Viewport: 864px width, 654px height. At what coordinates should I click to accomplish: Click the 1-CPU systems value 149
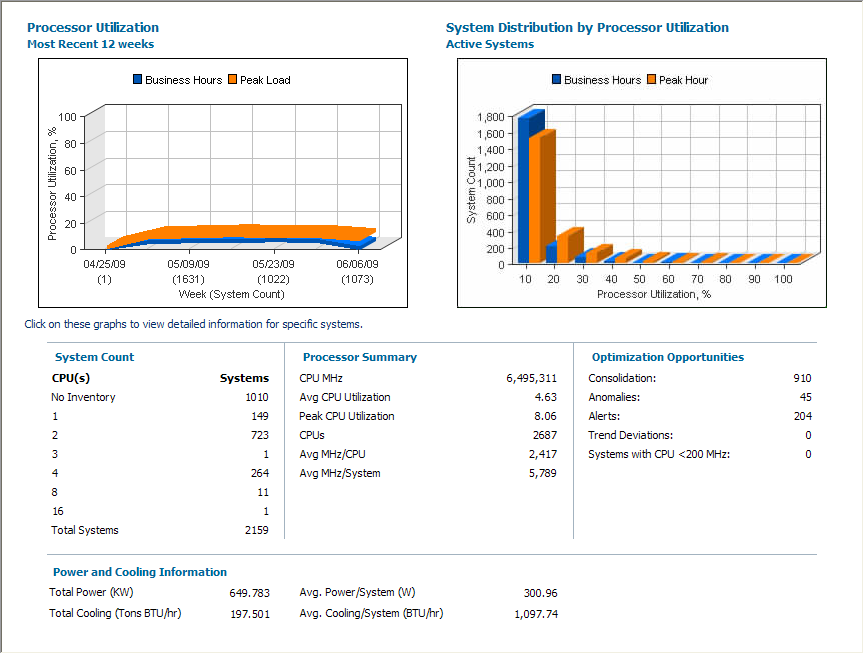point(260,416)
